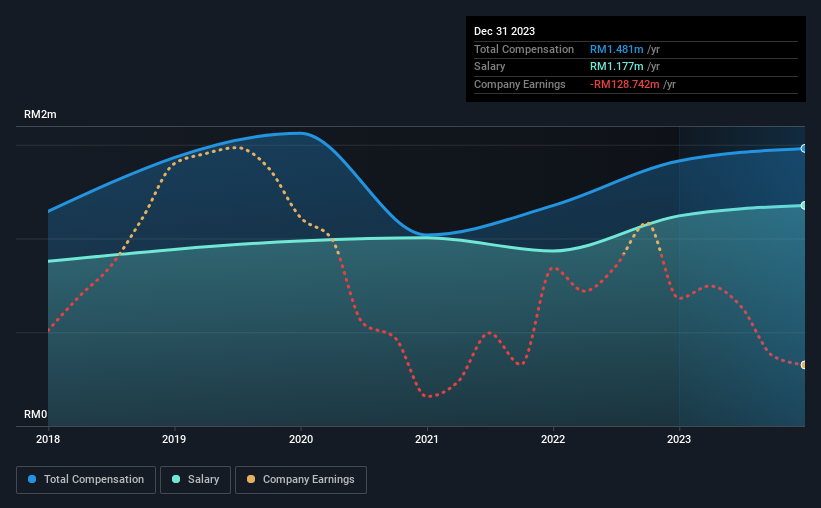The width and height of the screenshot is (821, 508).
Task: Select the Company Earnings endpoint marker on chart
Action: [804, 365]
